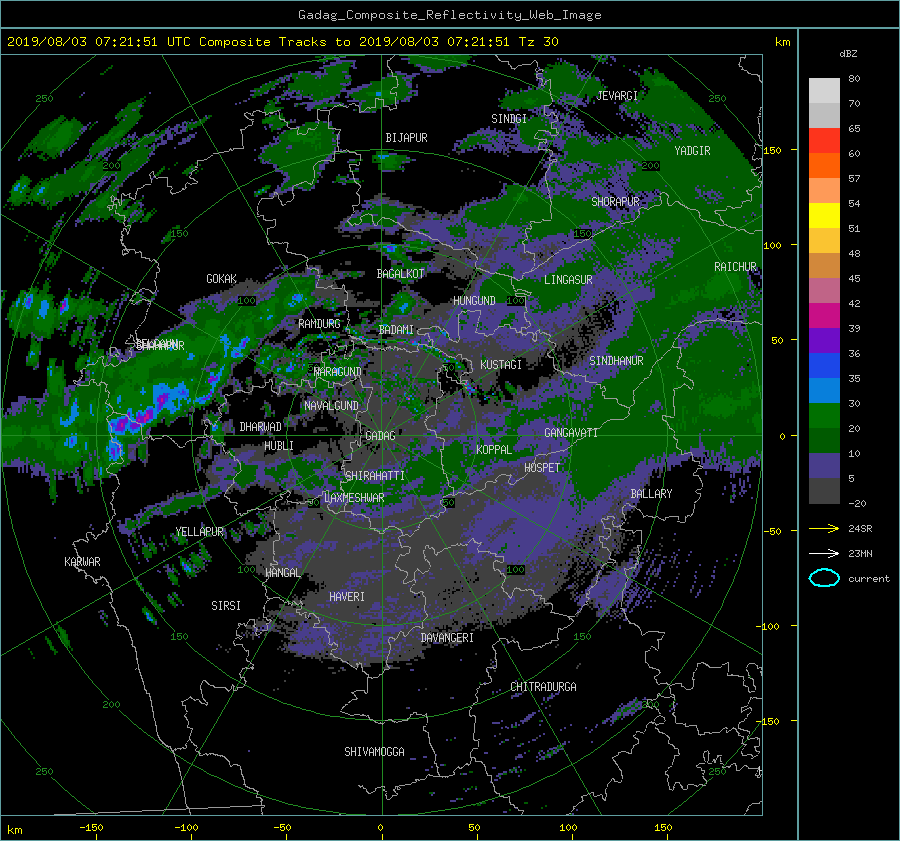Click the dBZ legend heading
Viewport: 900px width, 841px height.
click(848, 54)
